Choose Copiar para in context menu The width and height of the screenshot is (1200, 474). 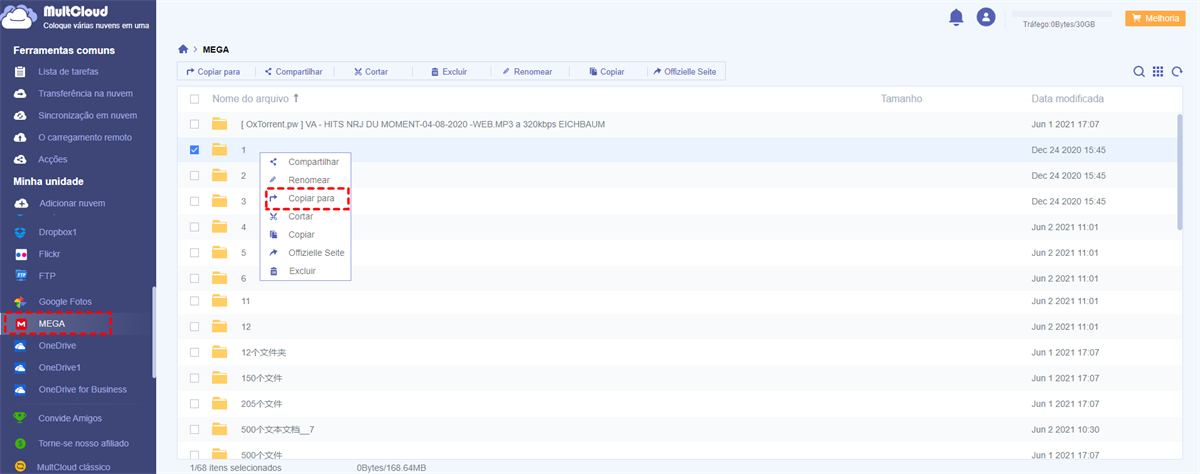tap(305, 198)
